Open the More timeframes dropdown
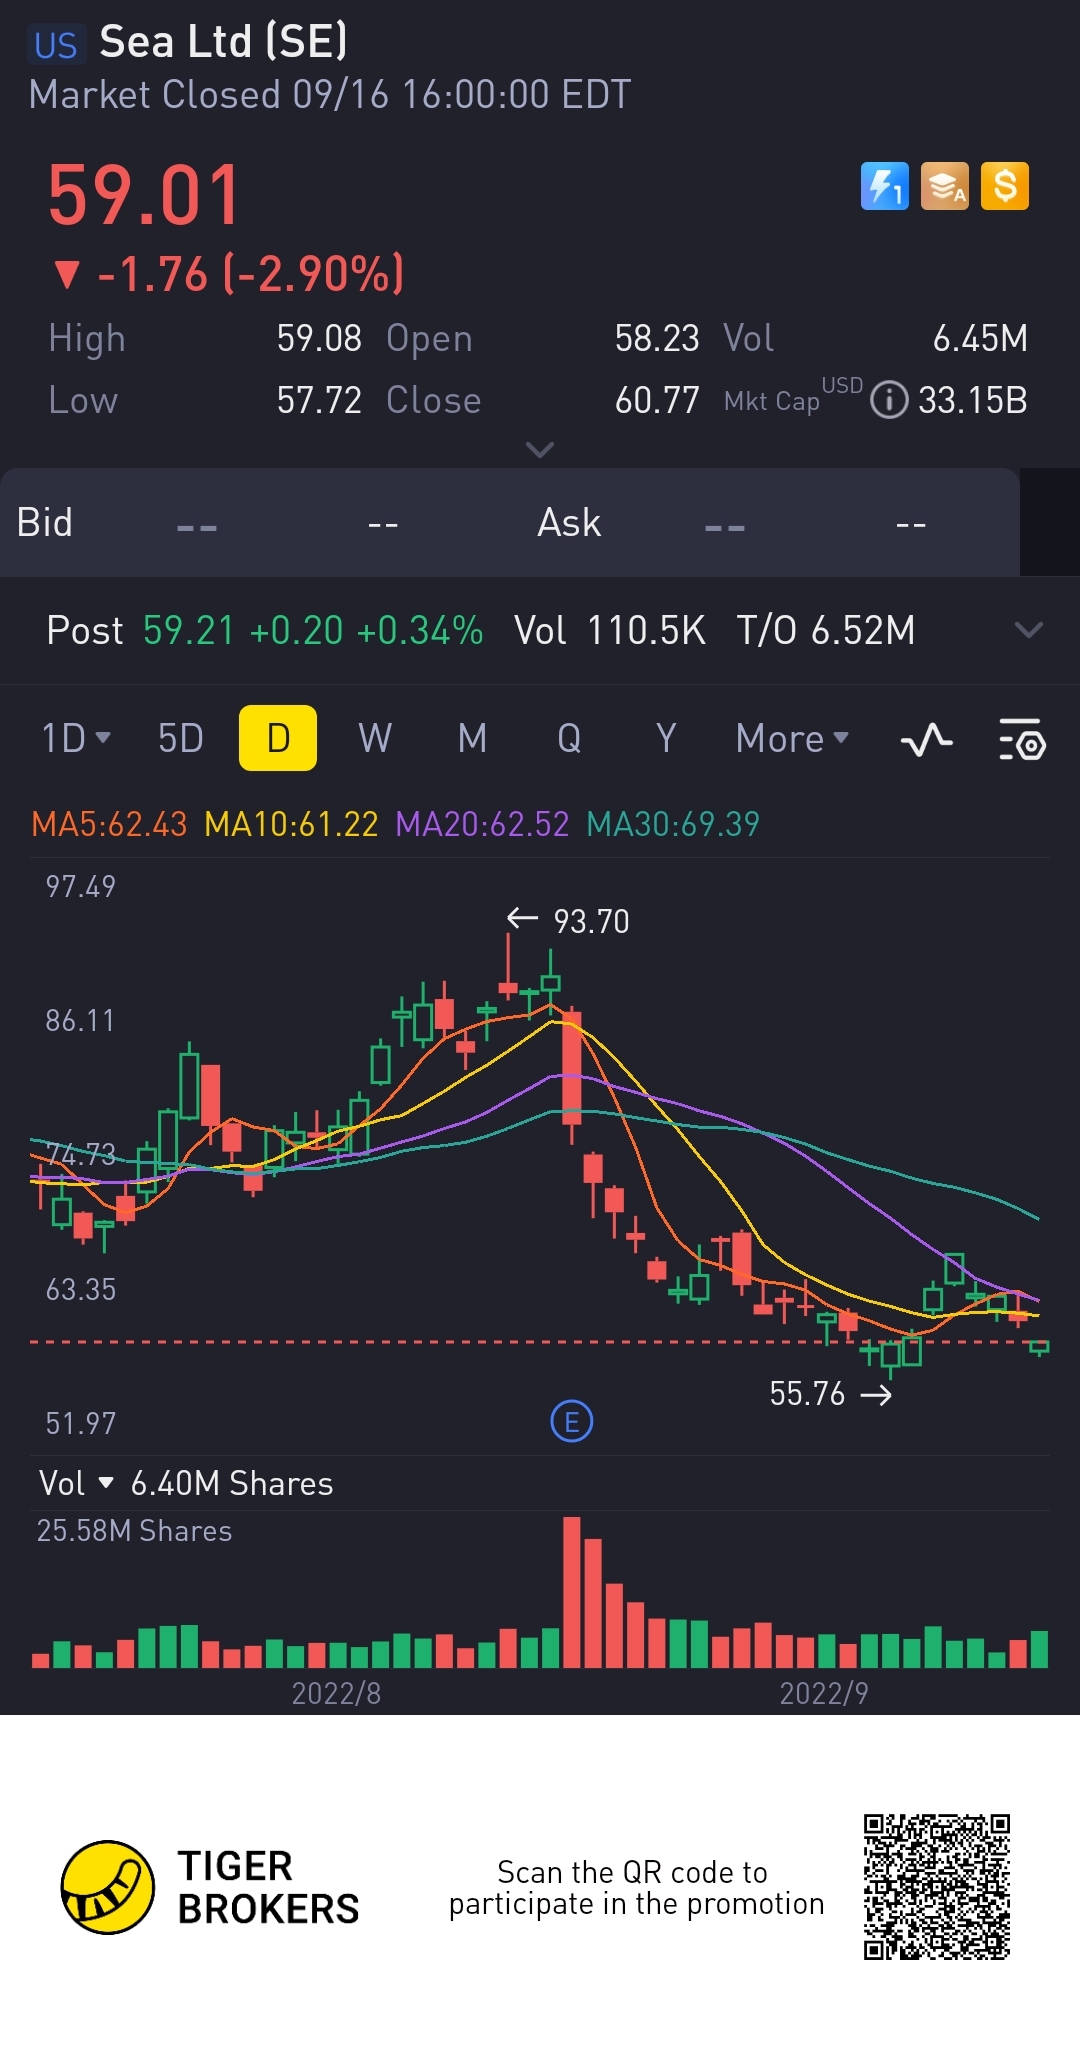 (x=792, y=739)
